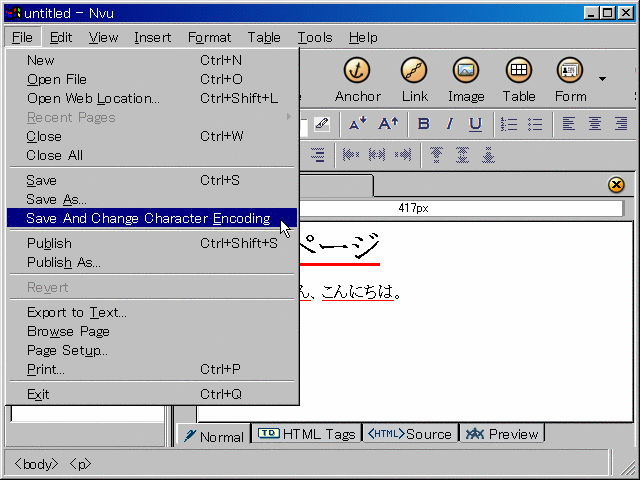
Task: Click the highlighter color pen icon
Action: [x=322, y=124]
